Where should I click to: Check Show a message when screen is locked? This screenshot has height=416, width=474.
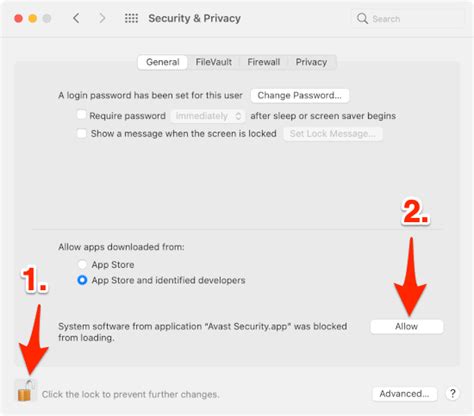(x=81, y=133)
